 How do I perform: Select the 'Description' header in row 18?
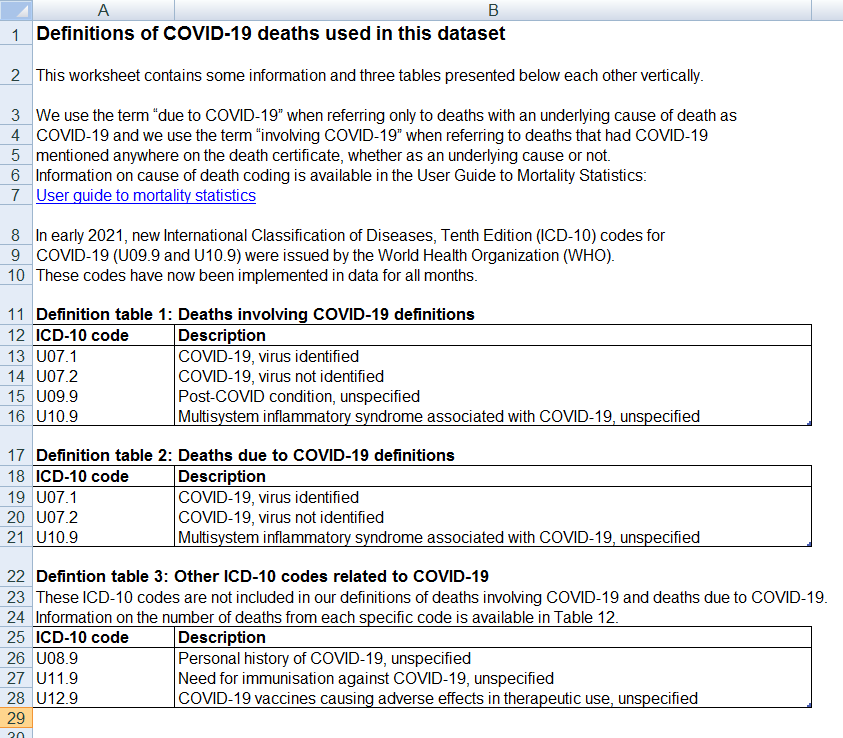click(x=493, y=476)
